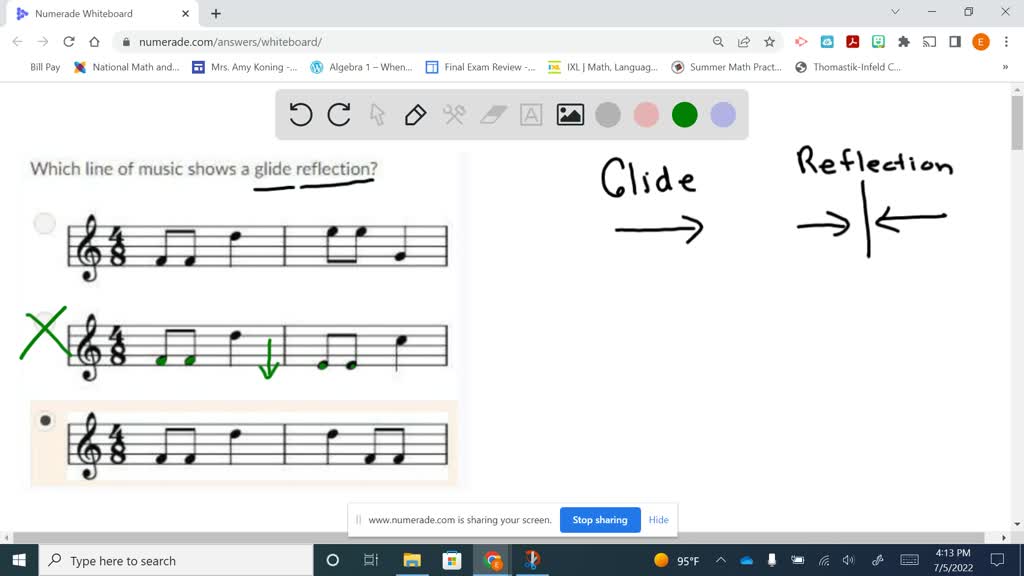Select the filled radio button beside third music line
This screenshot has width=1024, height=576.
click(x=45, y=421)
